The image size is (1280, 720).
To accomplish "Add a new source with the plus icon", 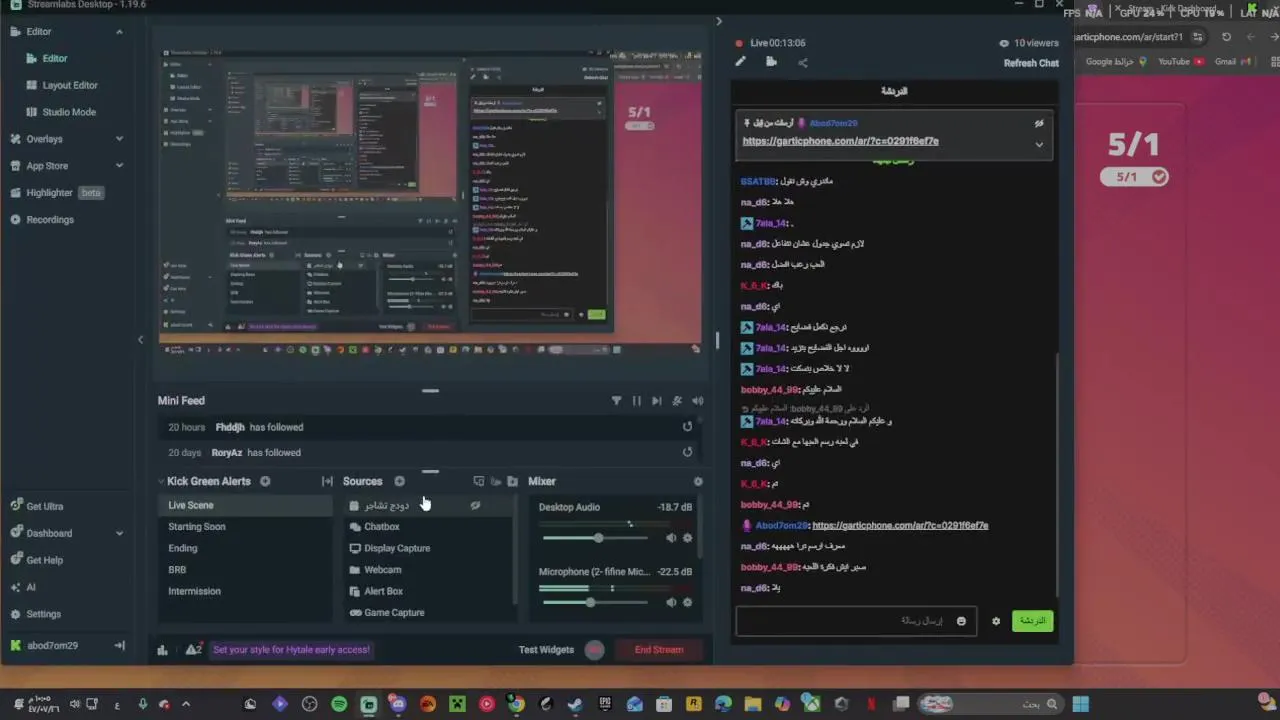I will pos(399,481).
